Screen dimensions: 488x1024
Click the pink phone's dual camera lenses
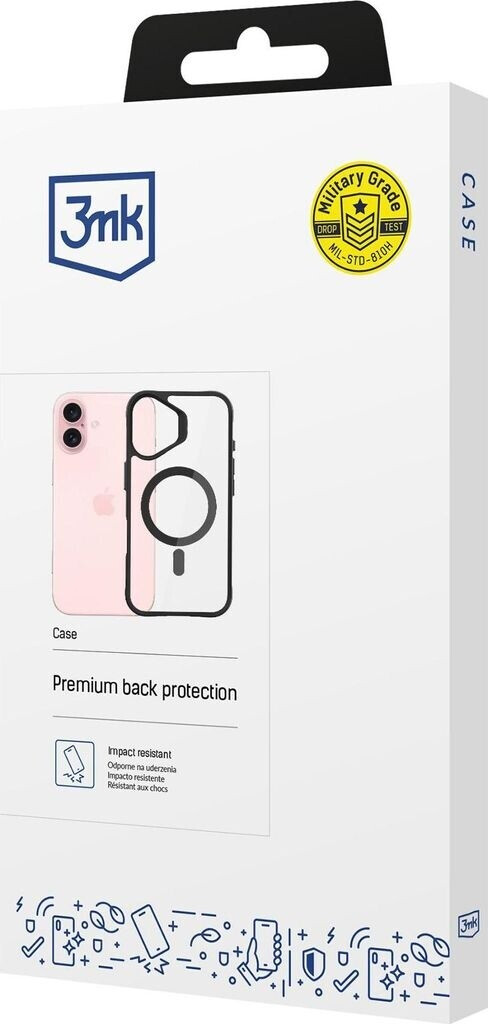pos(72,425)
